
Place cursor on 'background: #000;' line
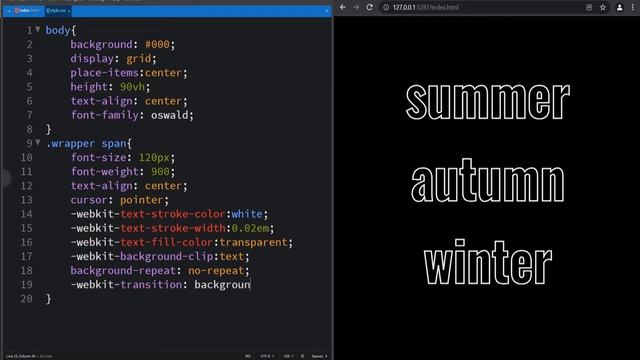coord(122,44)
